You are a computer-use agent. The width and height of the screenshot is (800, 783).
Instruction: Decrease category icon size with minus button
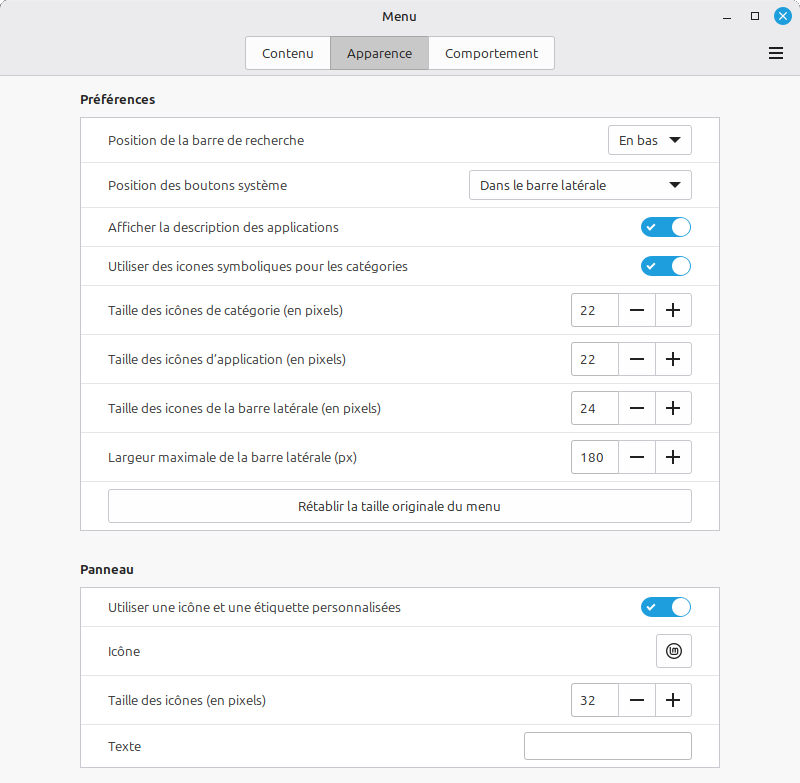click(x=637, y=311)
